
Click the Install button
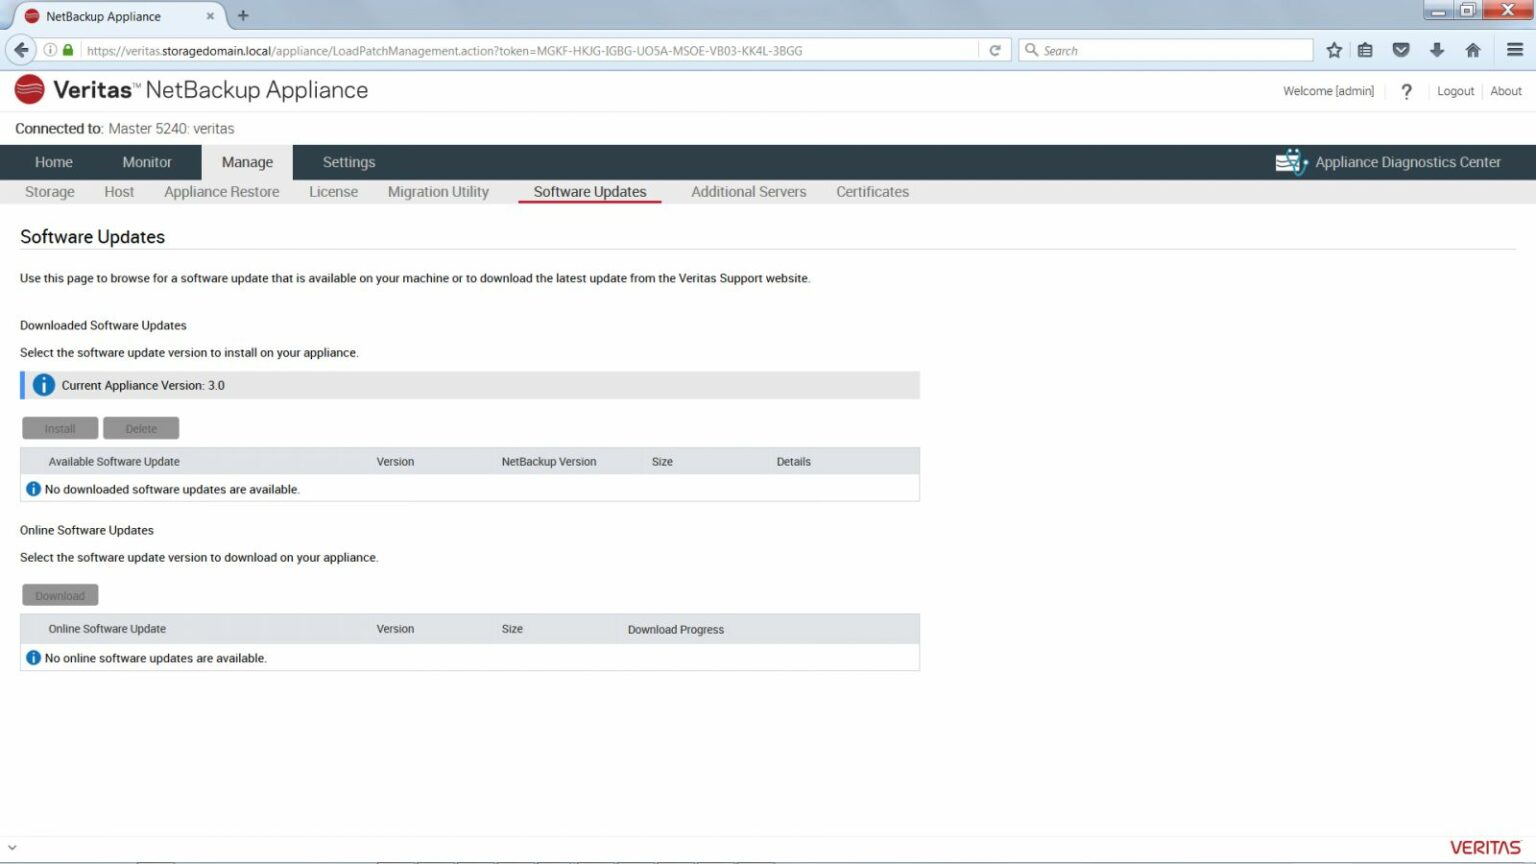coord(60,428)
